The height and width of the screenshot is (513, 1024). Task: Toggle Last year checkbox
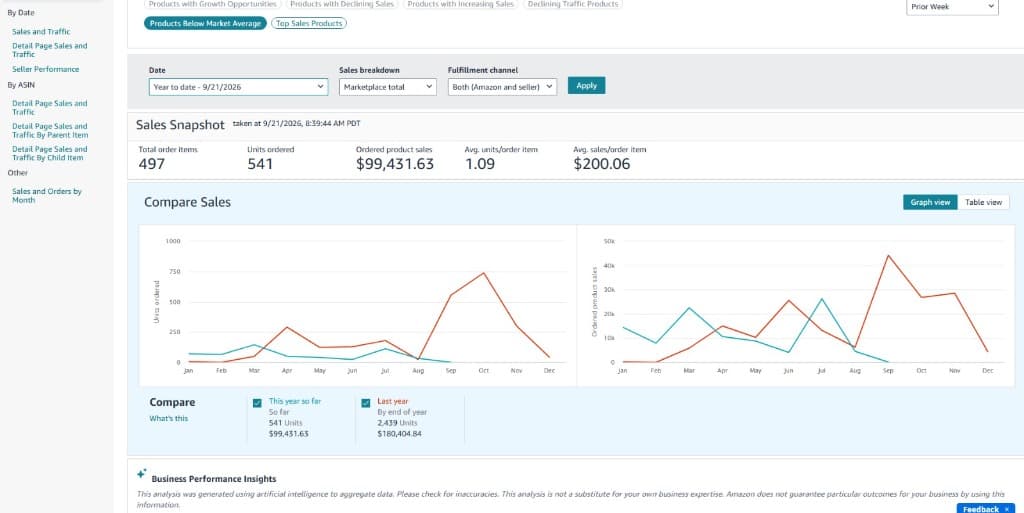366,403
